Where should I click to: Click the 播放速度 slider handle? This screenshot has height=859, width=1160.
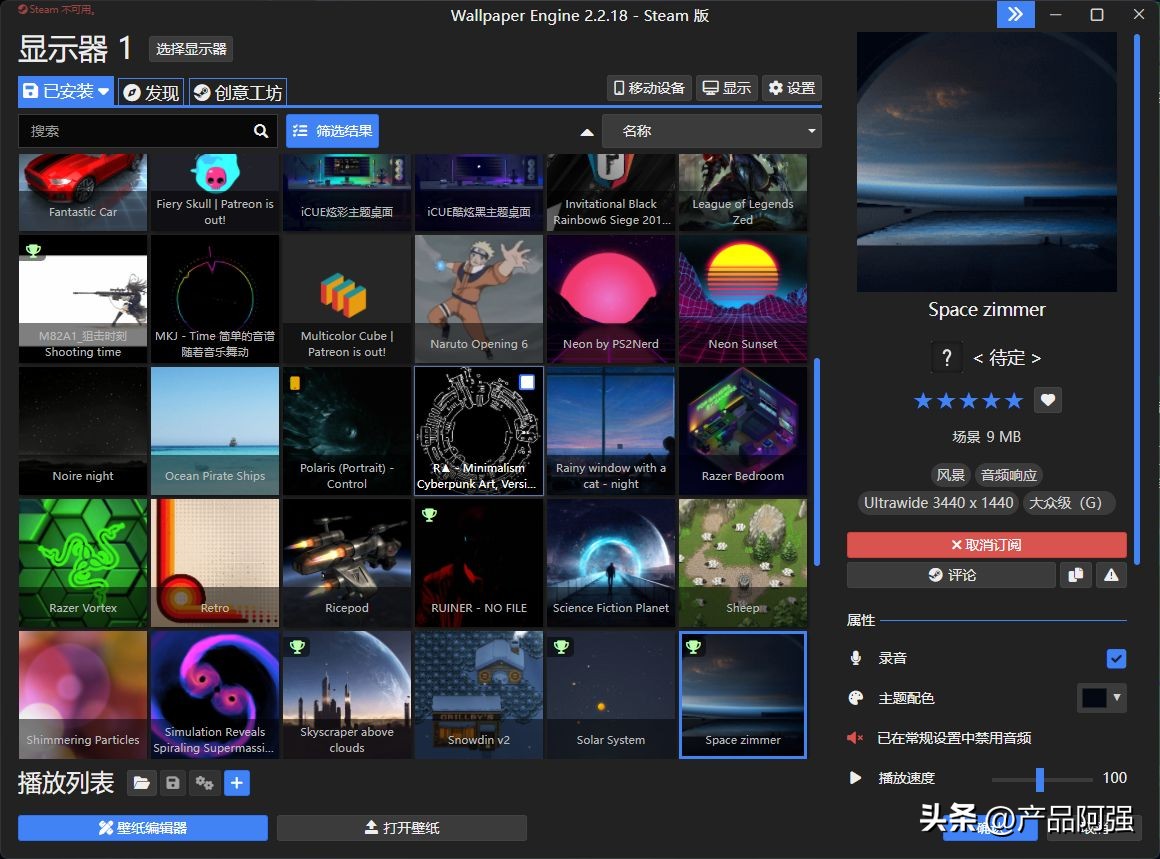click(x=1040, y=778)
